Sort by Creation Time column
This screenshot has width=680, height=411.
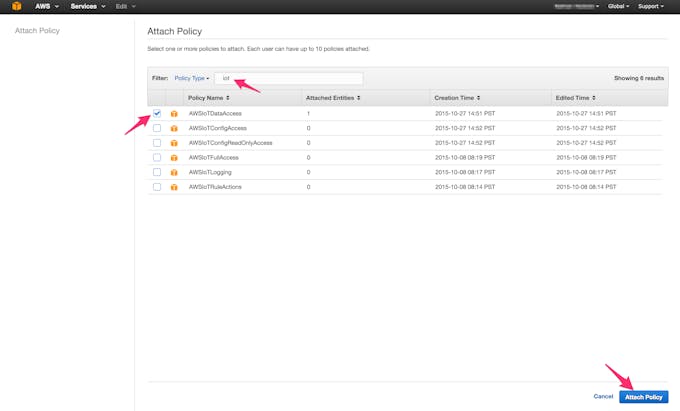pyautogui.click(x=457, y=98)
